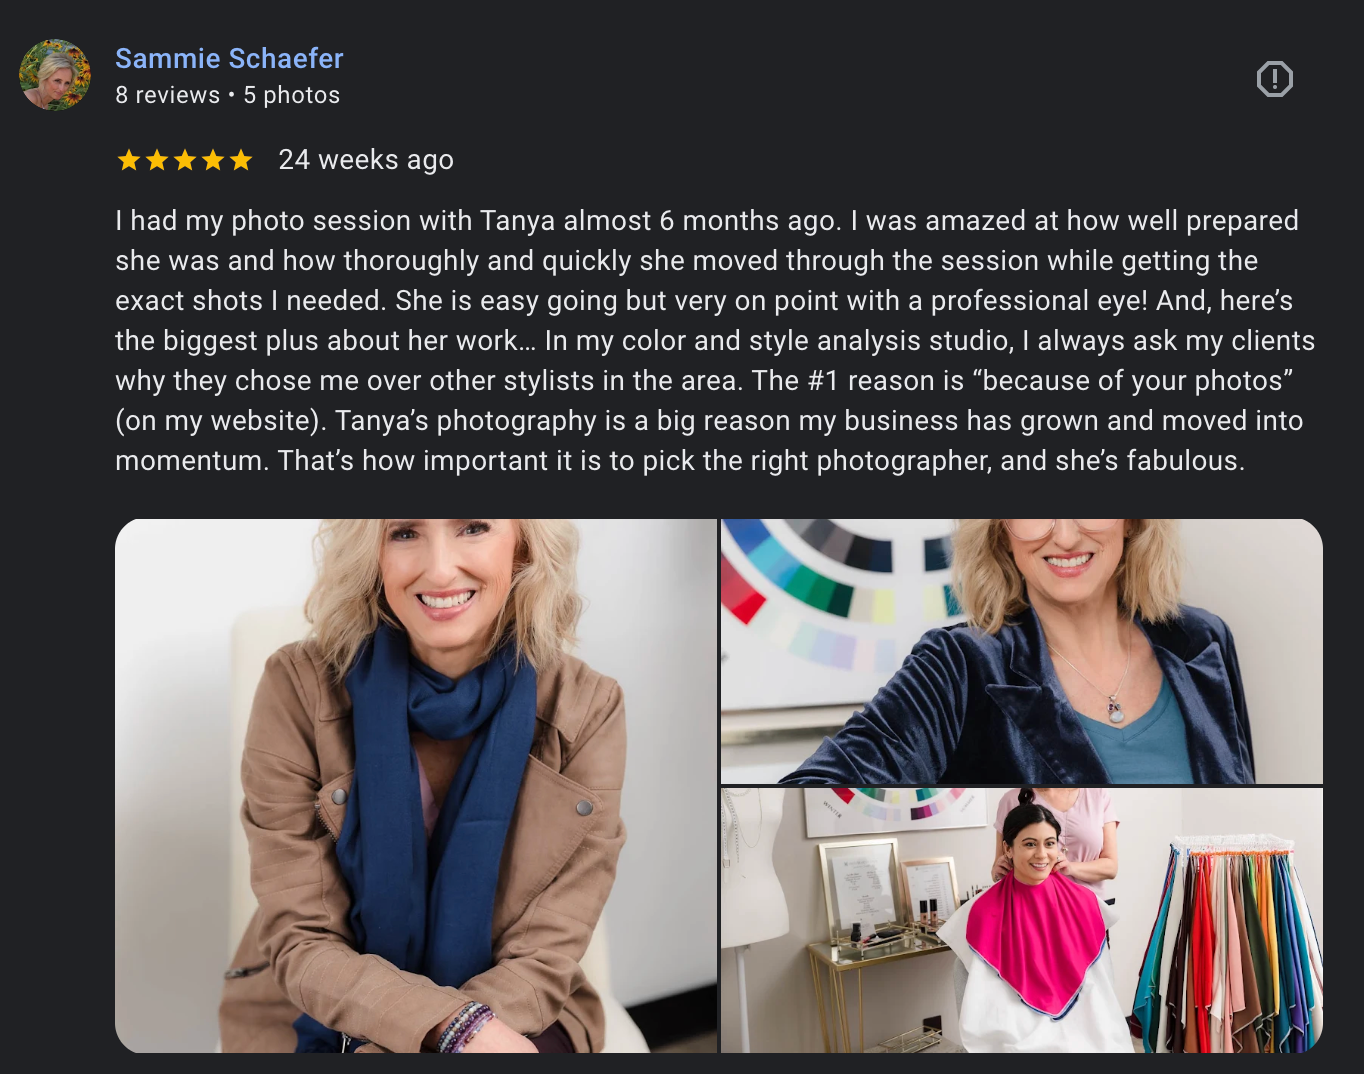Click the necklace pendant in the blazer photo
The width and height of the screenshot is (1364, 1074).
[1116, 710]
